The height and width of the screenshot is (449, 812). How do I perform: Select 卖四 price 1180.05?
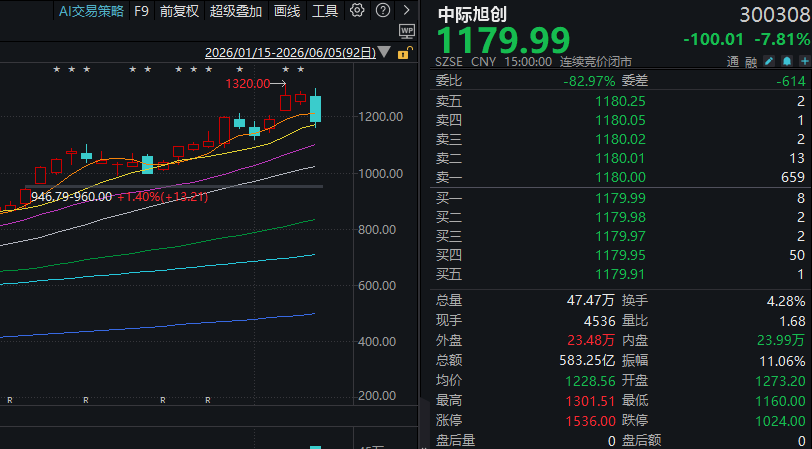pos(620,120)
